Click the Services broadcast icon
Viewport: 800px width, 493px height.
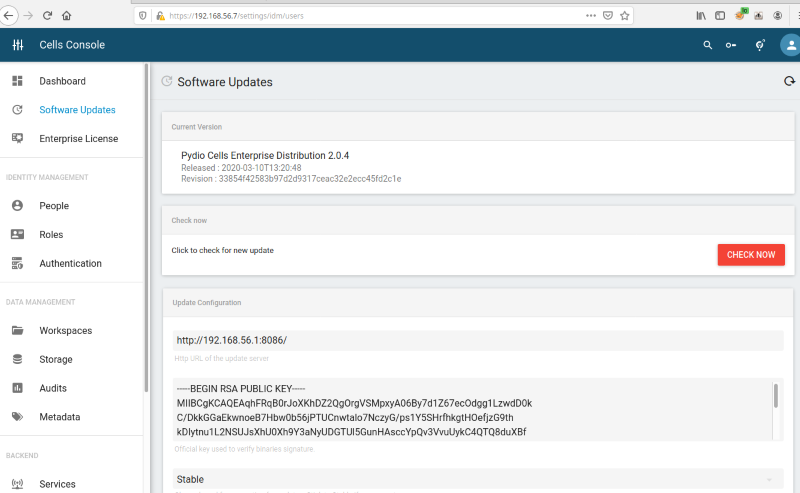pos(17,484)
